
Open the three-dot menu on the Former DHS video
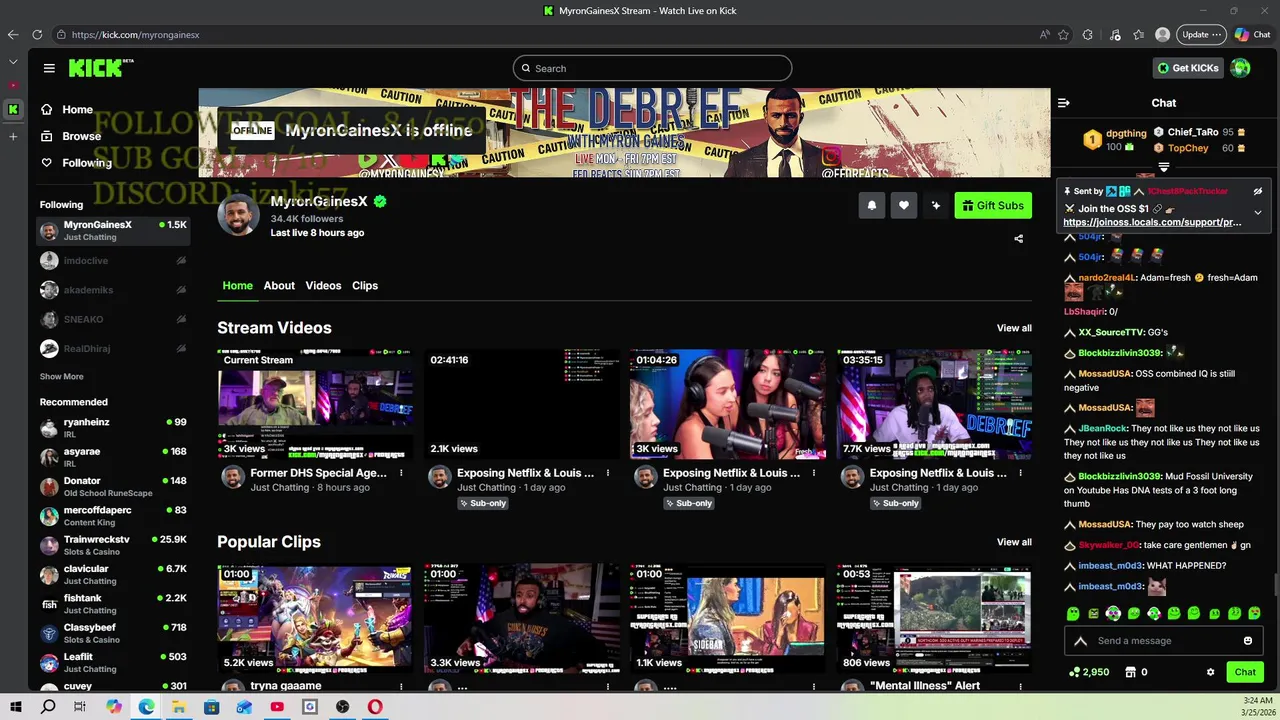point(401,473)
